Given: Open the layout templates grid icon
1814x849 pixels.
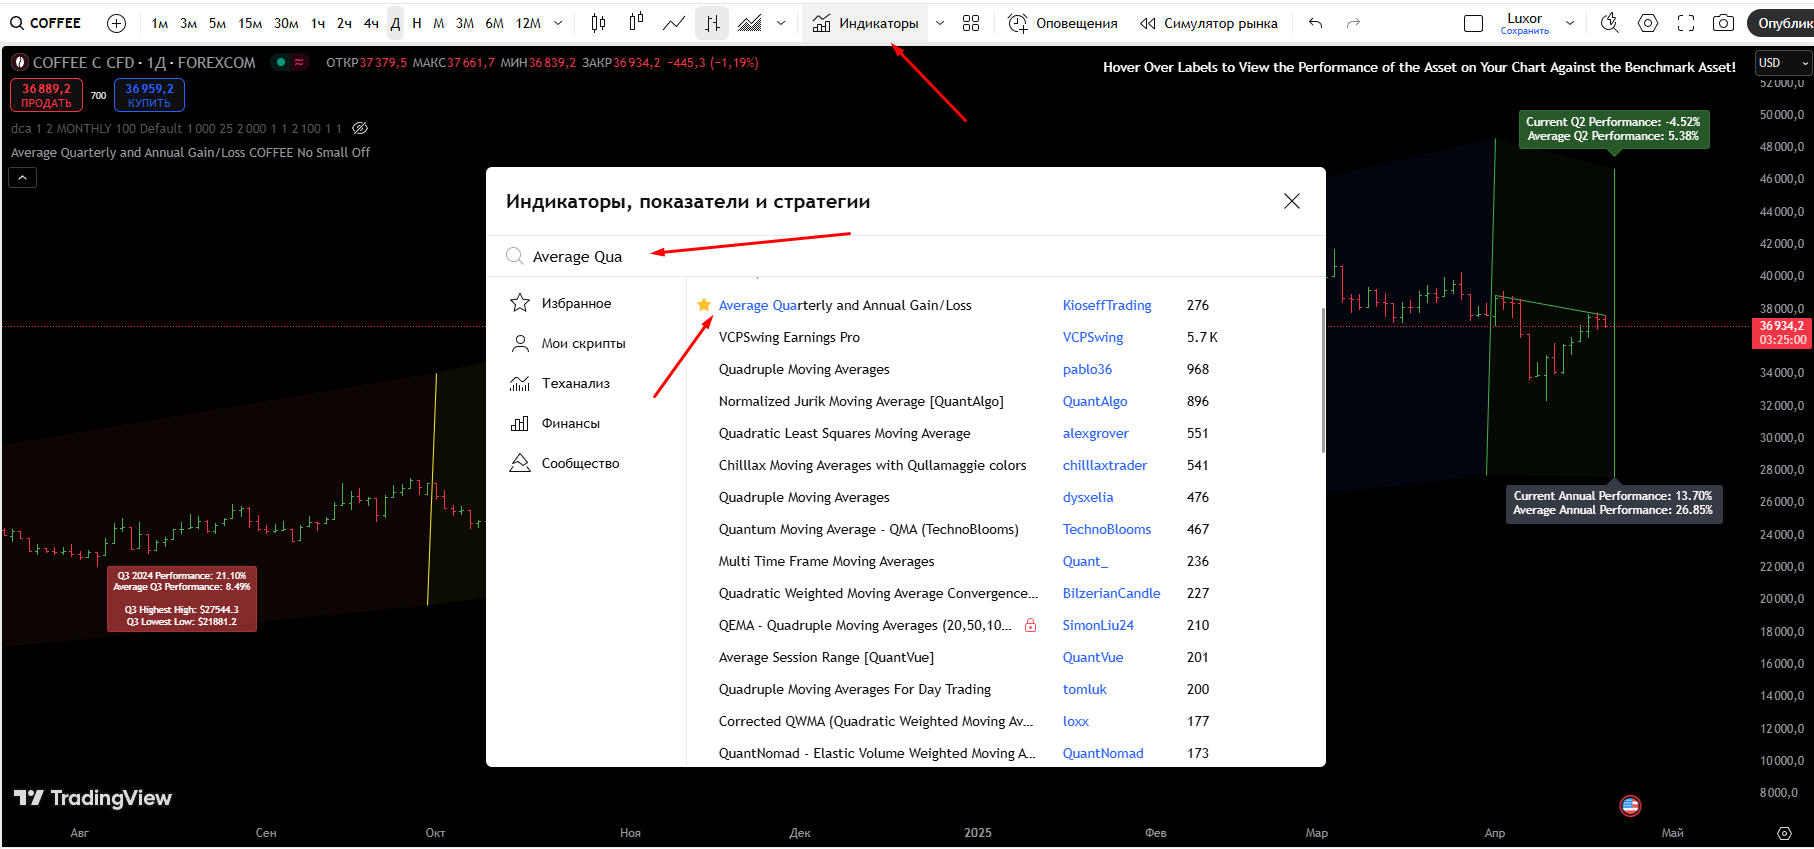Looking at the screenshot, I should coord(971,23).
